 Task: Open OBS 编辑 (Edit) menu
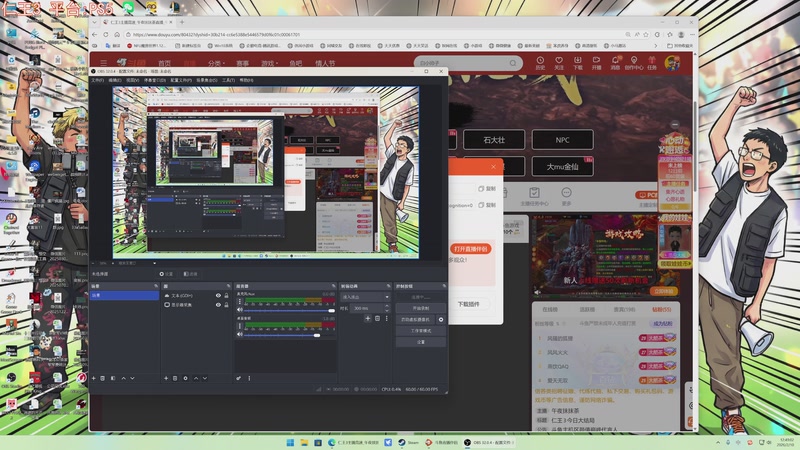pyautogui.click(x=115, y=80)
